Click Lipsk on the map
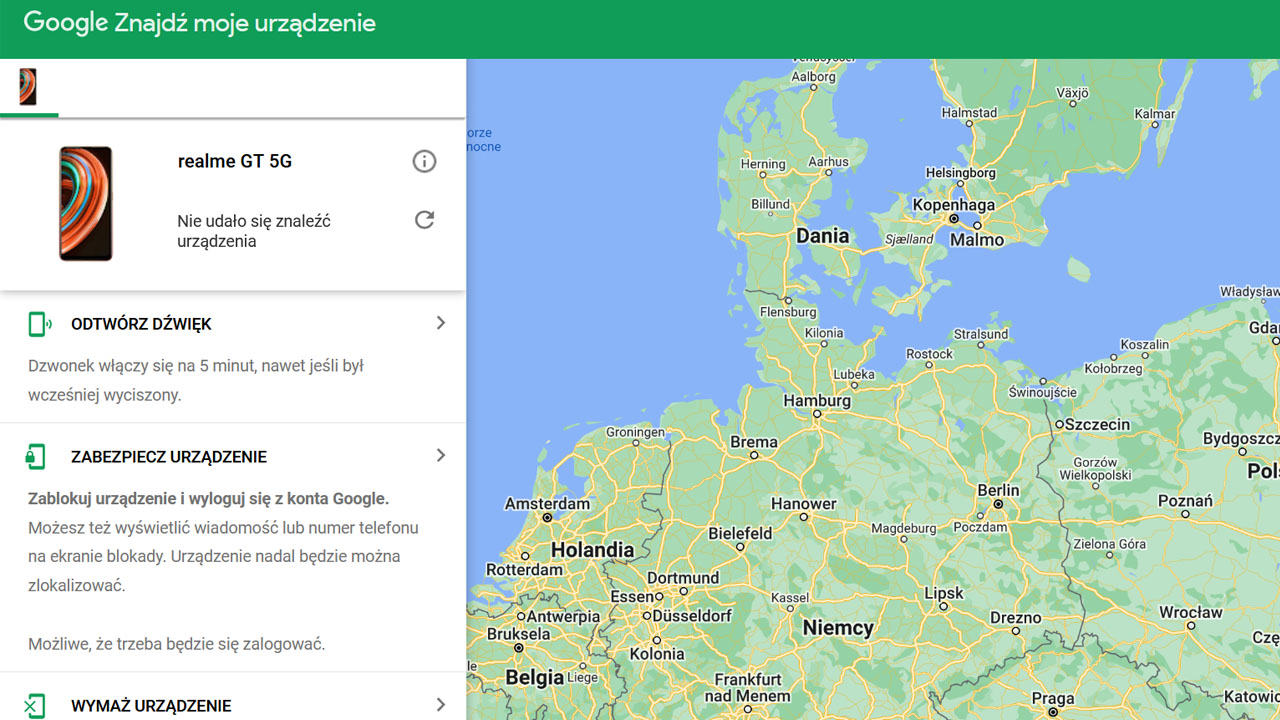 [944, 593]
